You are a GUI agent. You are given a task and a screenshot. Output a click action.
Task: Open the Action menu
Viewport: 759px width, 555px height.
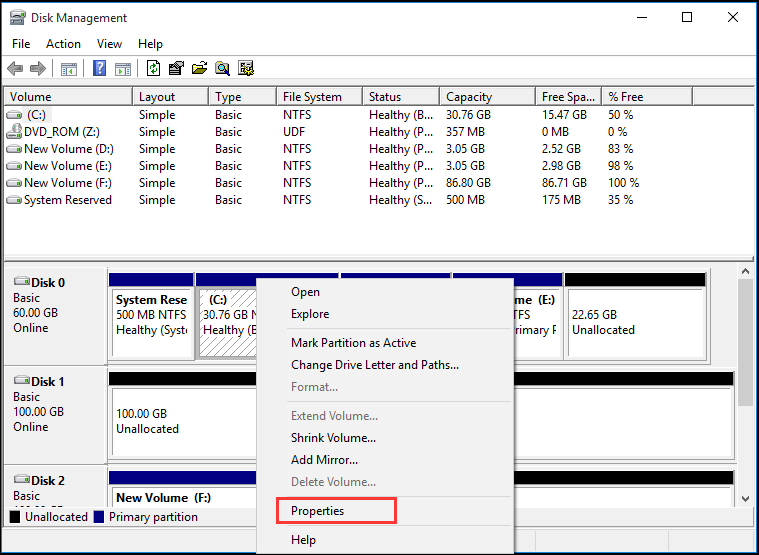coord(63,44)
